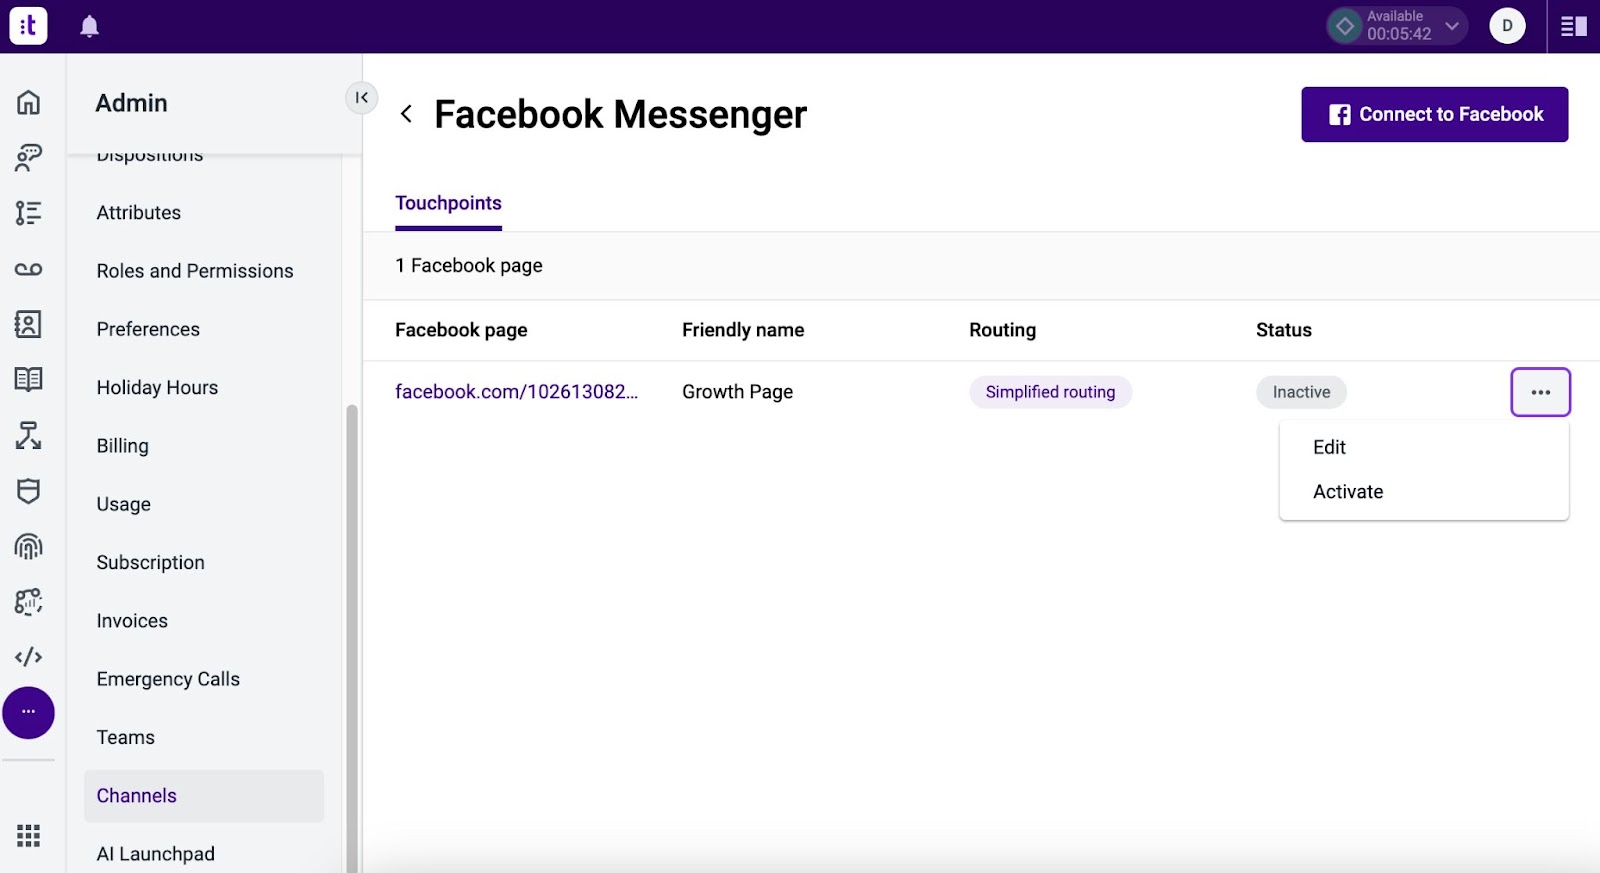Click the Inactive status badge
The image size is (1600, 873).
pyautogui.click(x=1301, y=392)
